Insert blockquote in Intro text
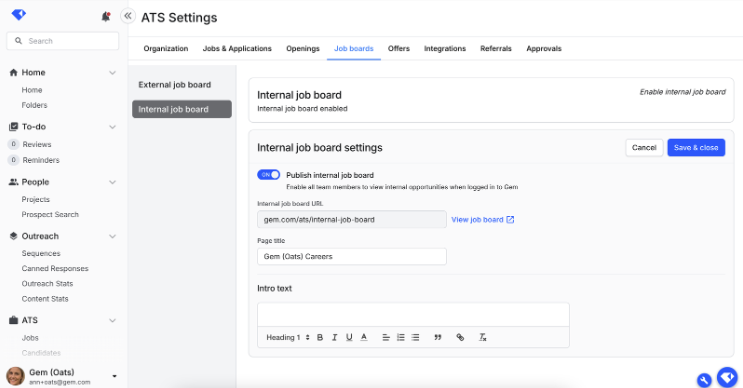 click(x=438, y=337)
